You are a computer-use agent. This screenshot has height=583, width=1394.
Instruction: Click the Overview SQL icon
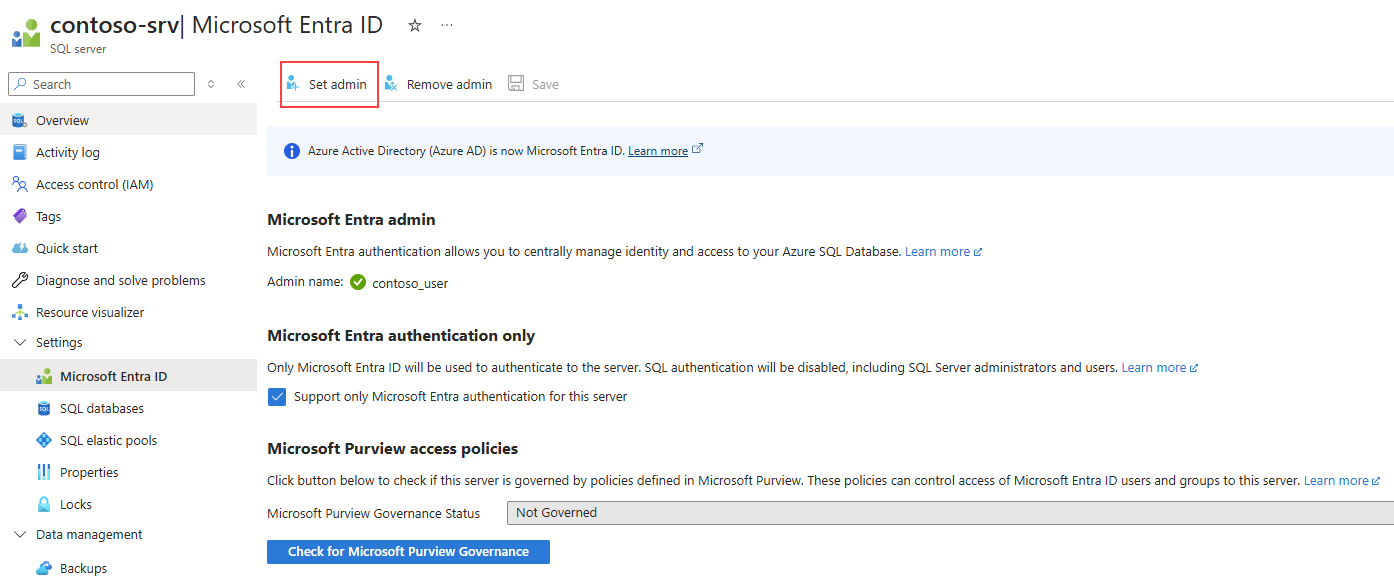click(18, 120)
